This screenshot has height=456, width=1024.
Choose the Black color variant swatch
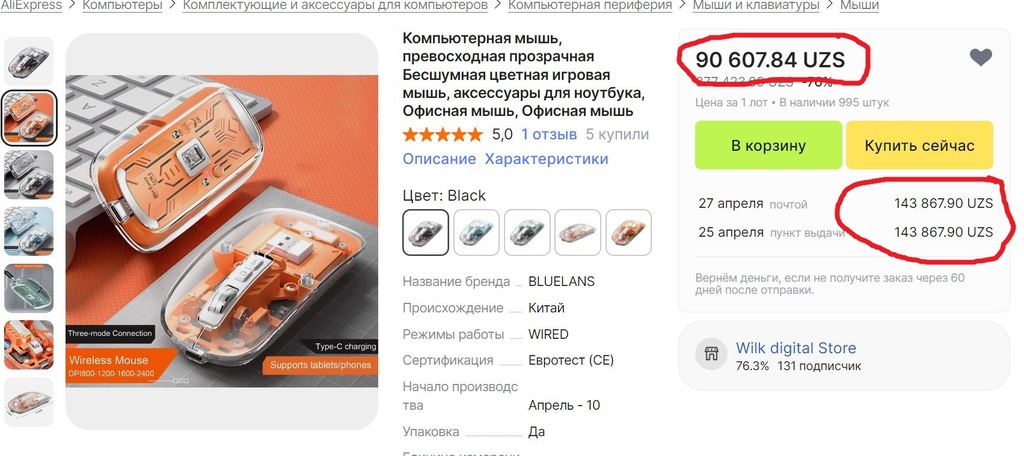[425, 232]
